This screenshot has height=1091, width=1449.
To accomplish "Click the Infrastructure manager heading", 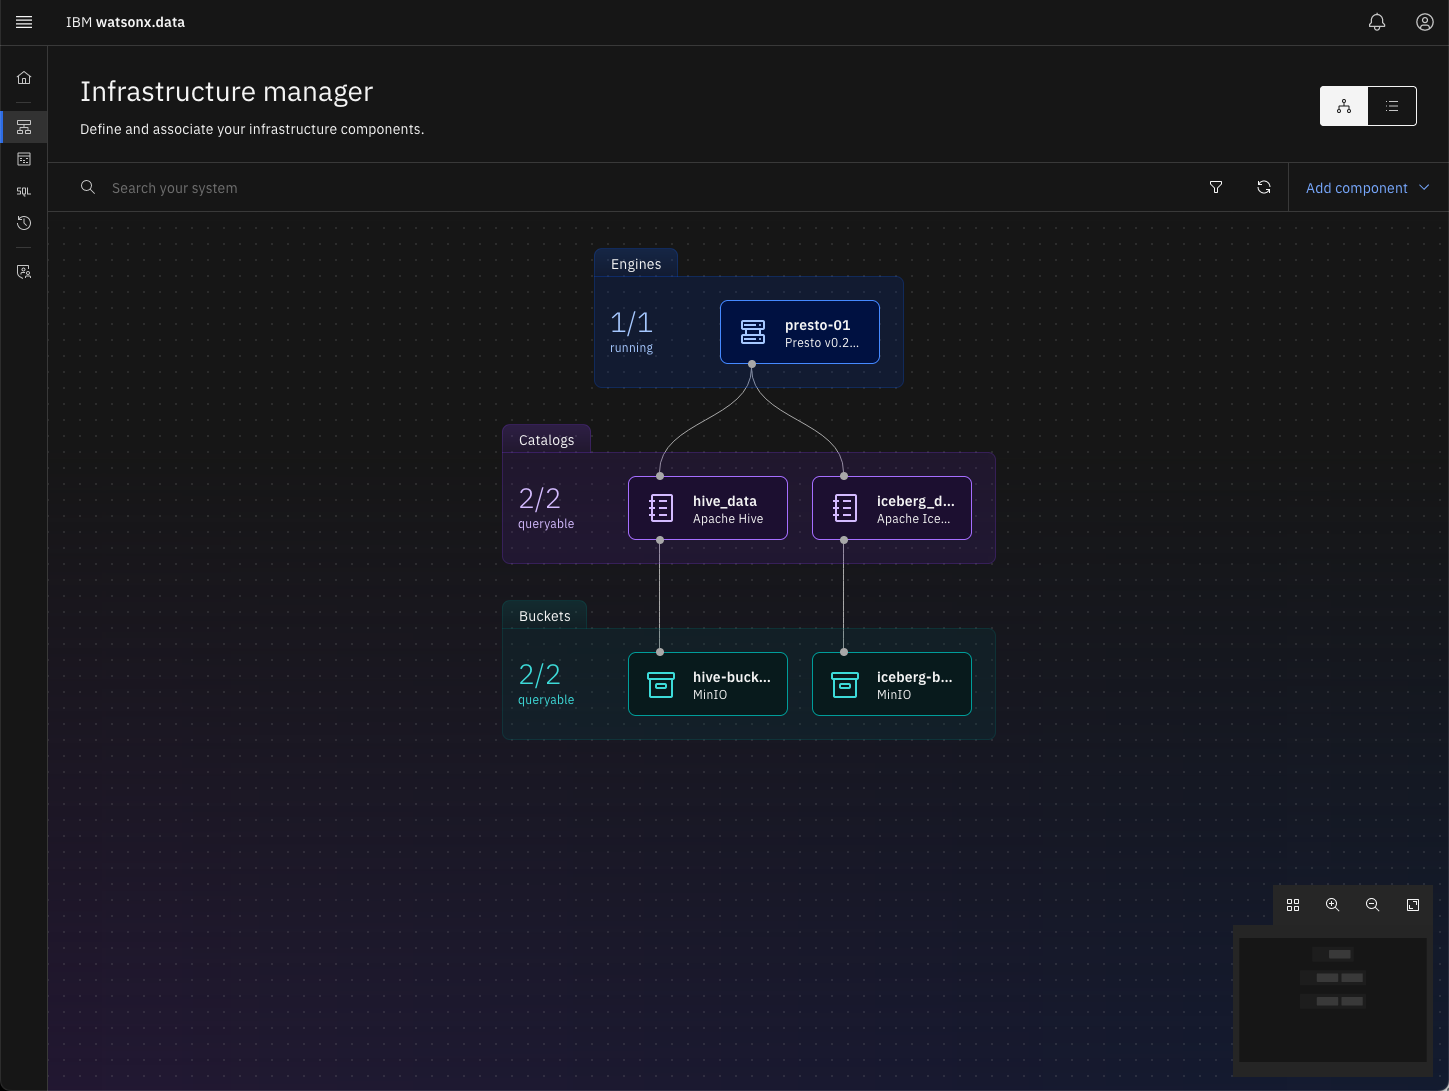I will [226, 92].
